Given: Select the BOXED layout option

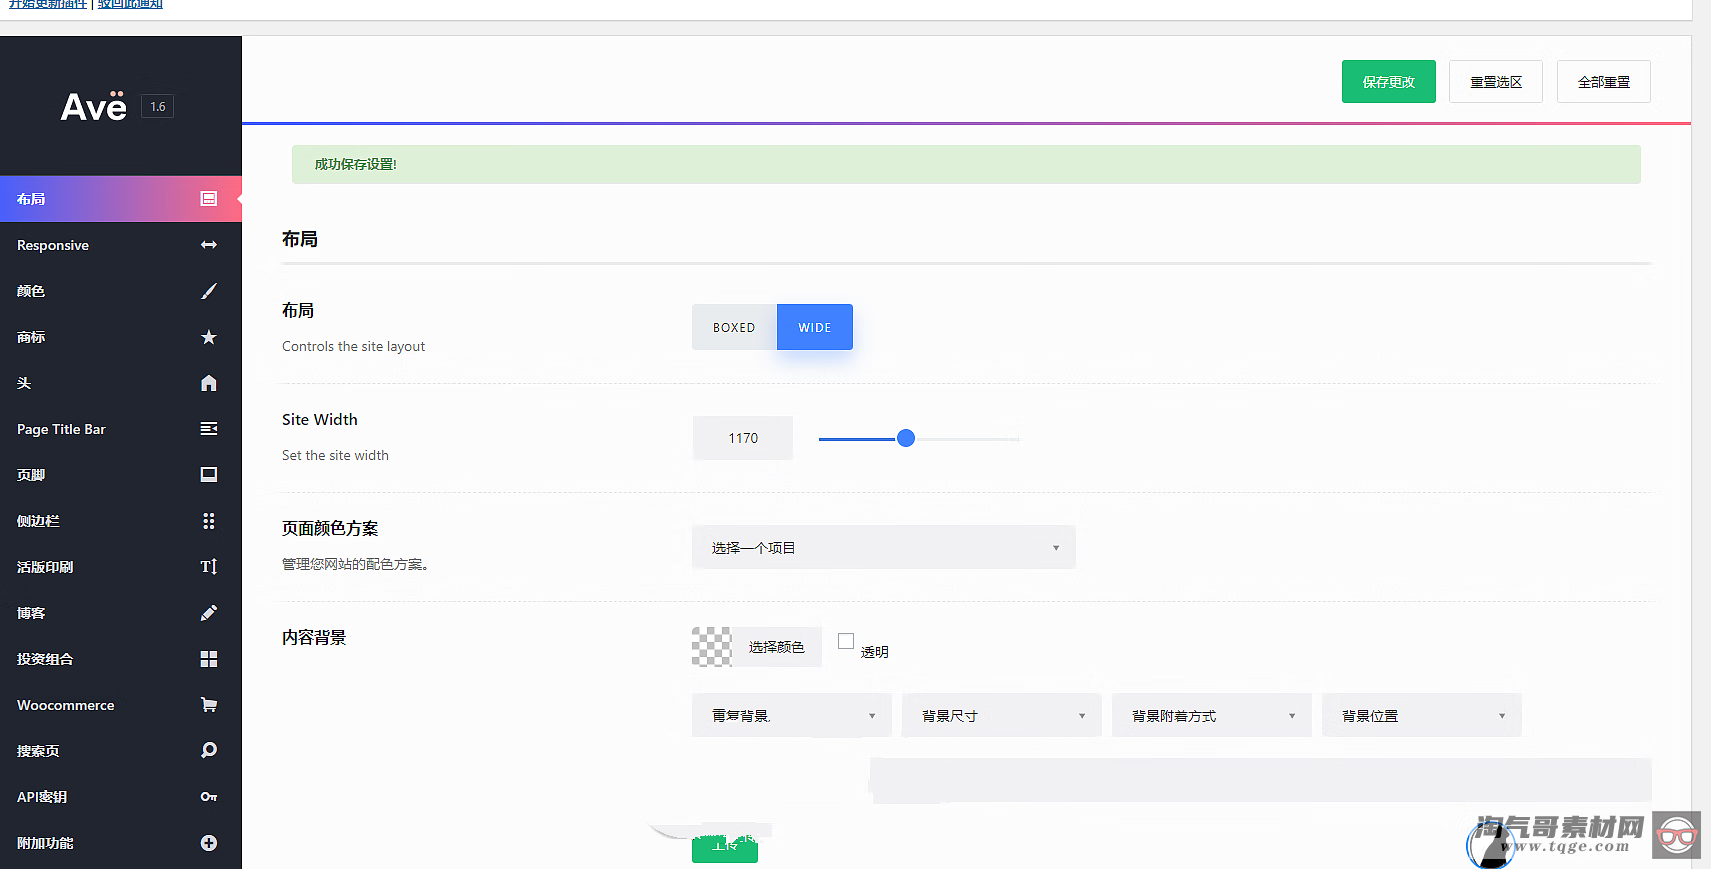Looking at the screenshot, I should tap(734, 327).
